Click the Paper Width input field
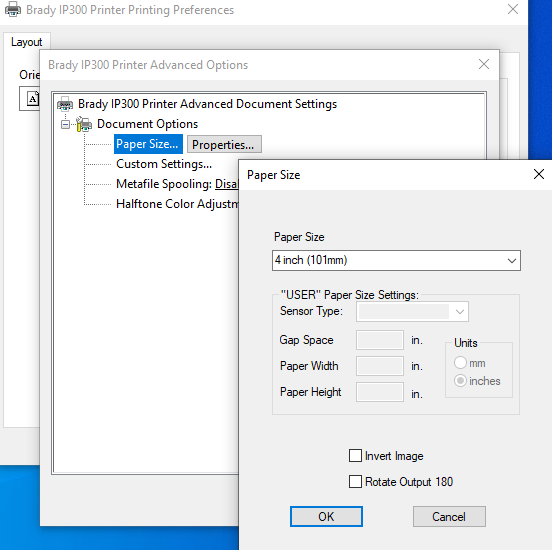The image size is (552, 550). click(380, 366)
